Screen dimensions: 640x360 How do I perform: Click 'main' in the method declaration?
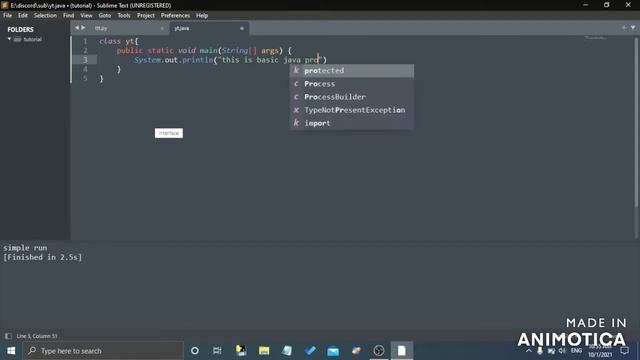tap(208, 51)
